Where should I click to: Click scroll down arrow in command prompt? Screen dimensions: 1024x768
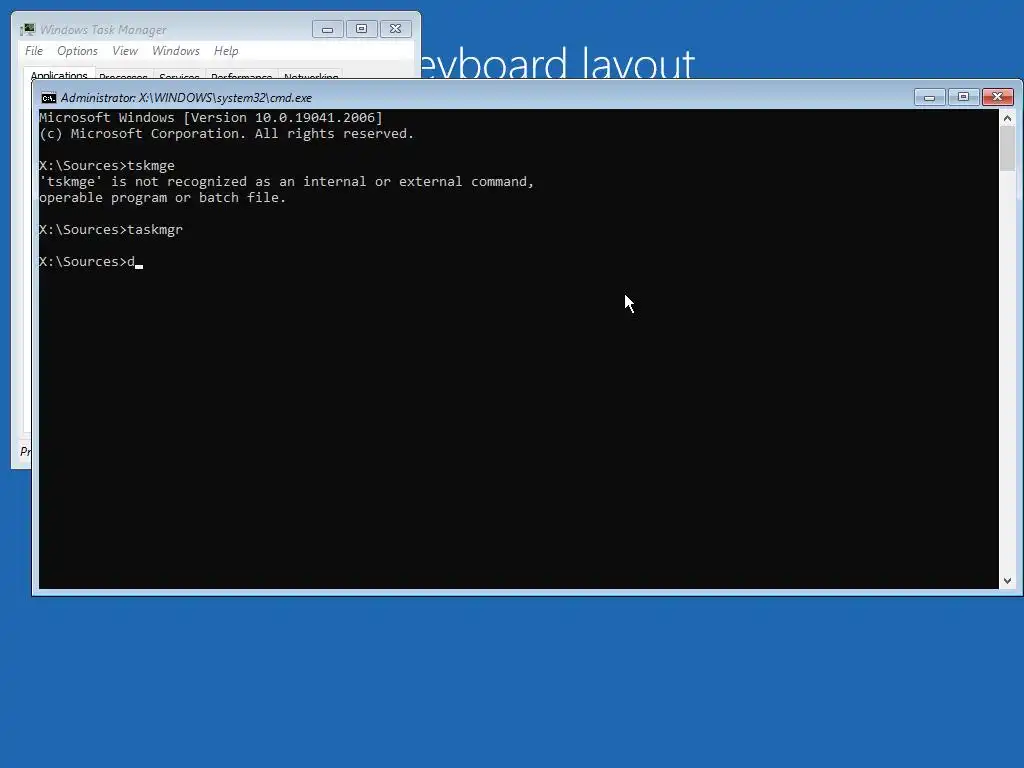coord(1007,581)
